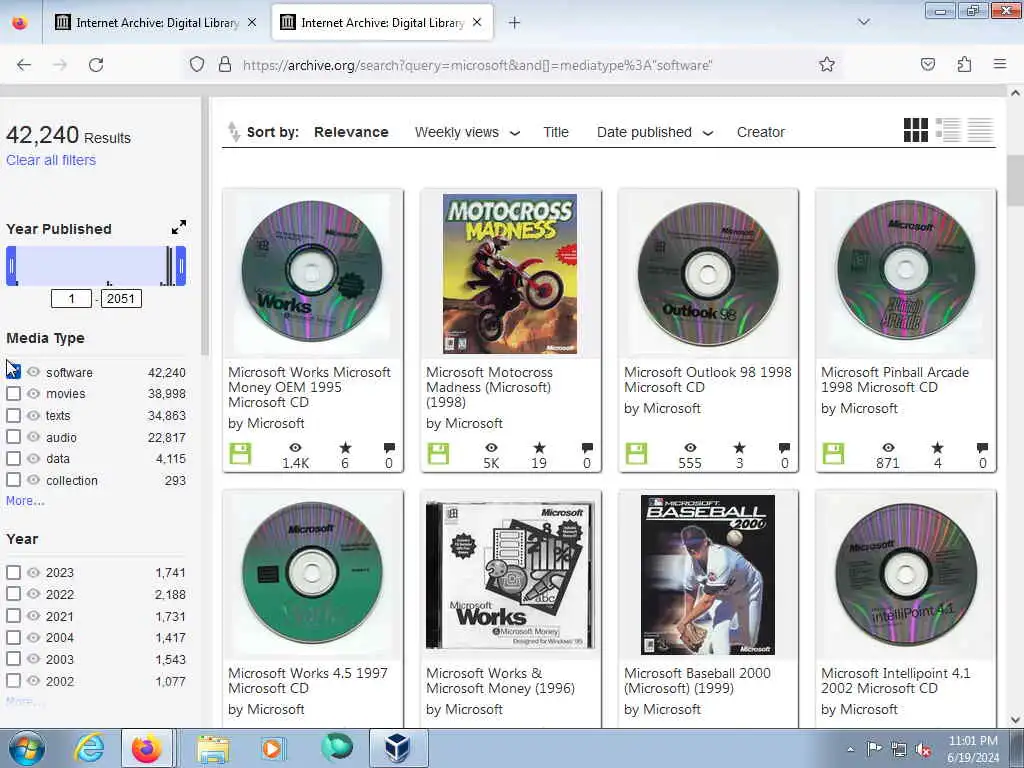1024x768 pixels.
Task: Check the movies media type checkbox
Action: pyautogui.click(x=13, y=393)
